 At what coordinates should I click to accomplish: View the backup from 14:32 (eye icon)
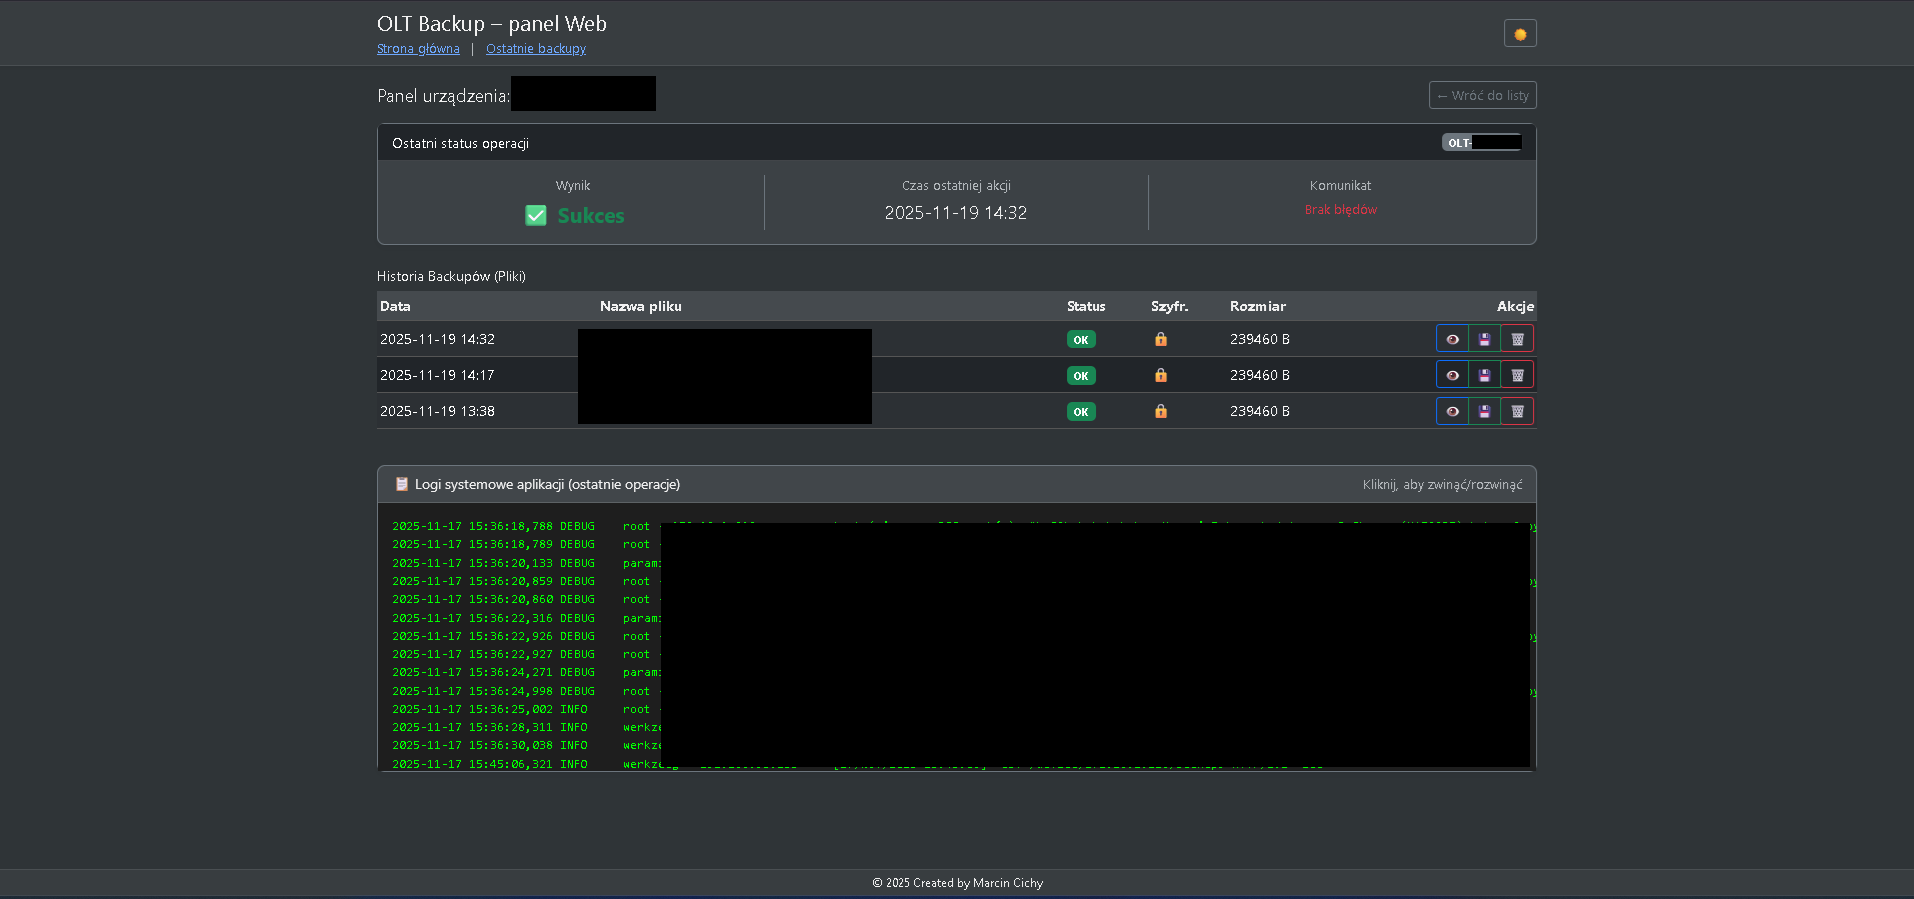pyautogui.click(x=1452, y=339)
